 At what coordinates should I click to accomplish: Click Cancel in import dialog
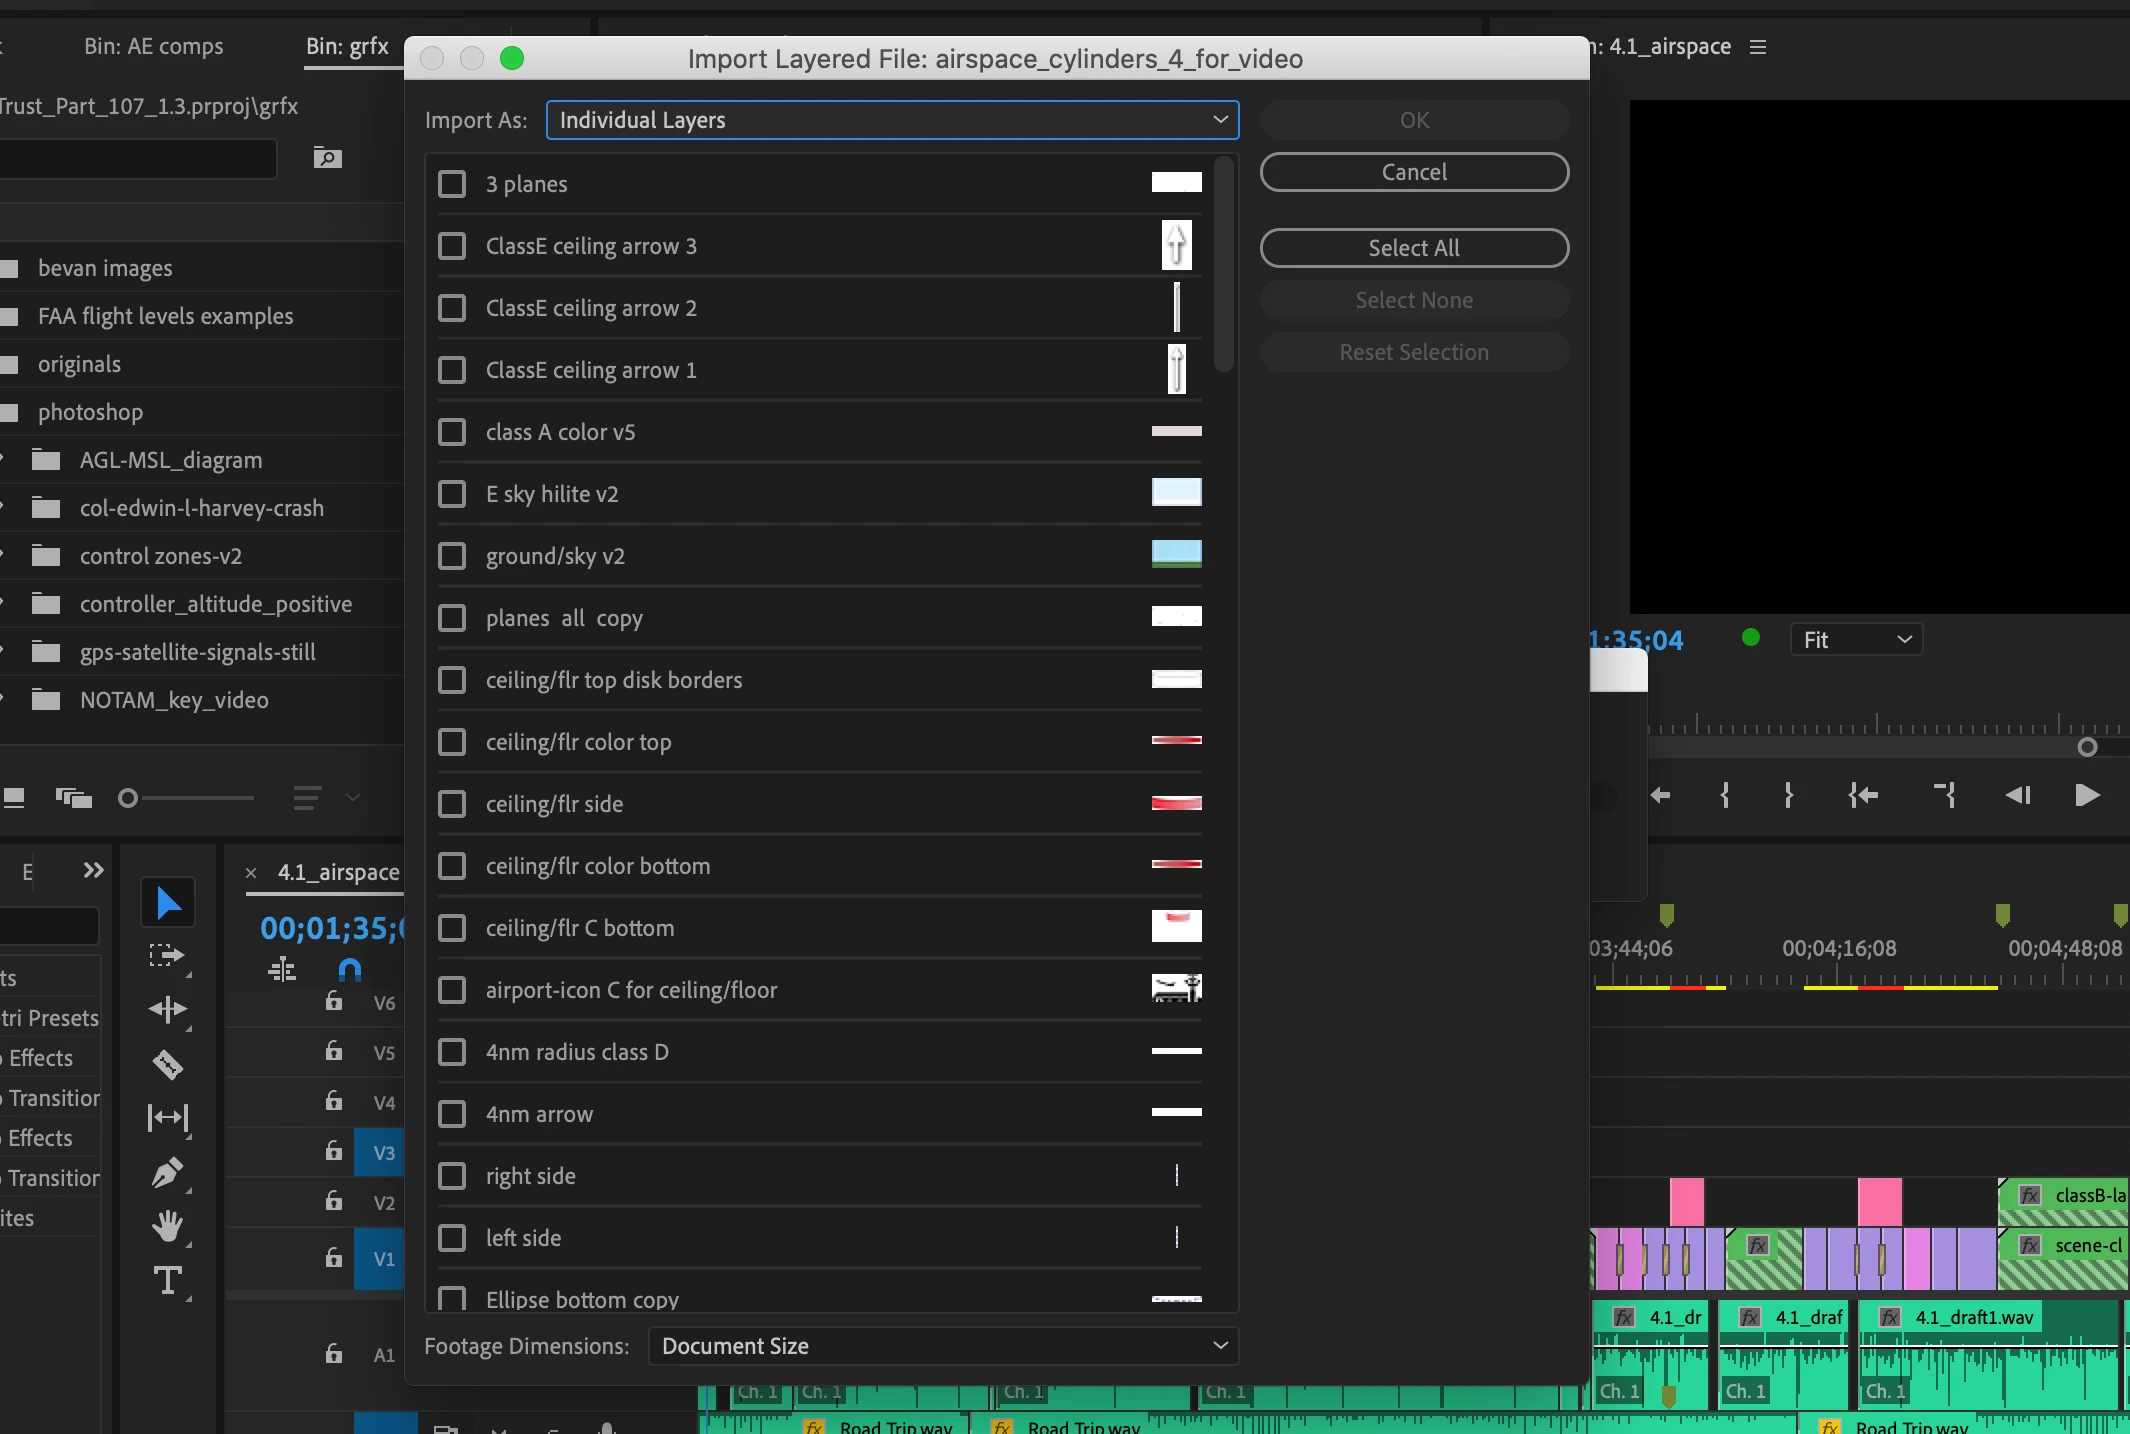tap(1414, 172)
